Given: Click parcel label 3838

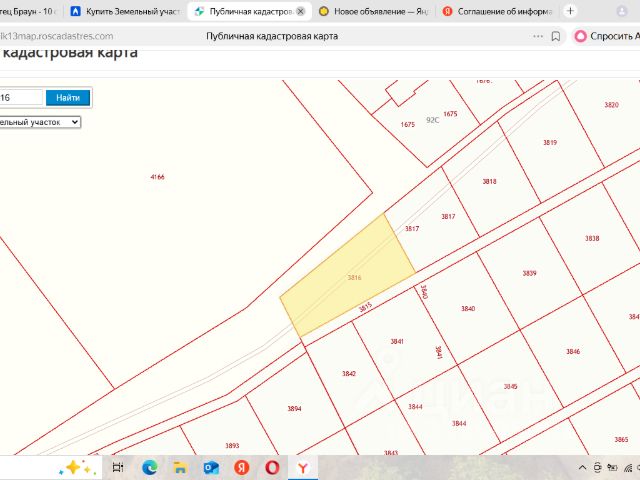Looking at the screenshot, I should [x=592, y=238].
